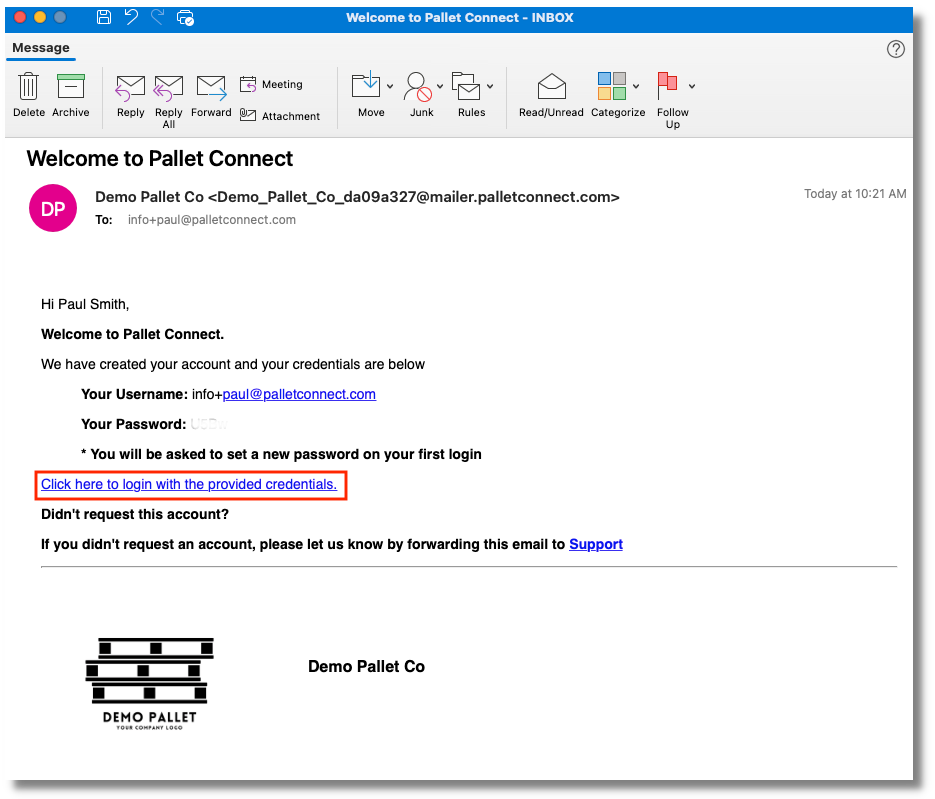Select the Message ribbon tab
This screenshot has height=799, width=935.
pyautogui.click(x=41, y=48)
